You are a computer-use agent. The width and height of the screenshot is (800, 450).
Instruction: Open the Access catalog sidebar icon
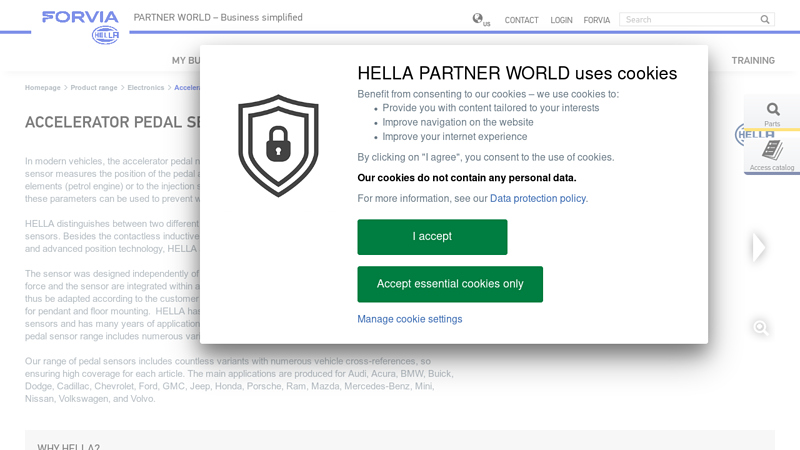[772, 155]
